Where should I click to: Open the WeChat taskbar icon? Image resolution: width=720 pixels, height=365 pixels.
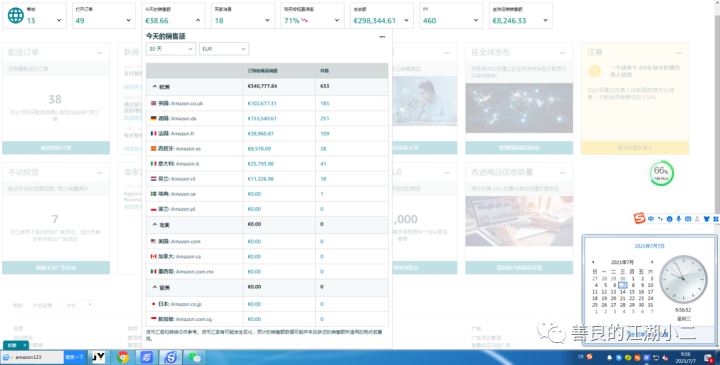coord(195,357)
